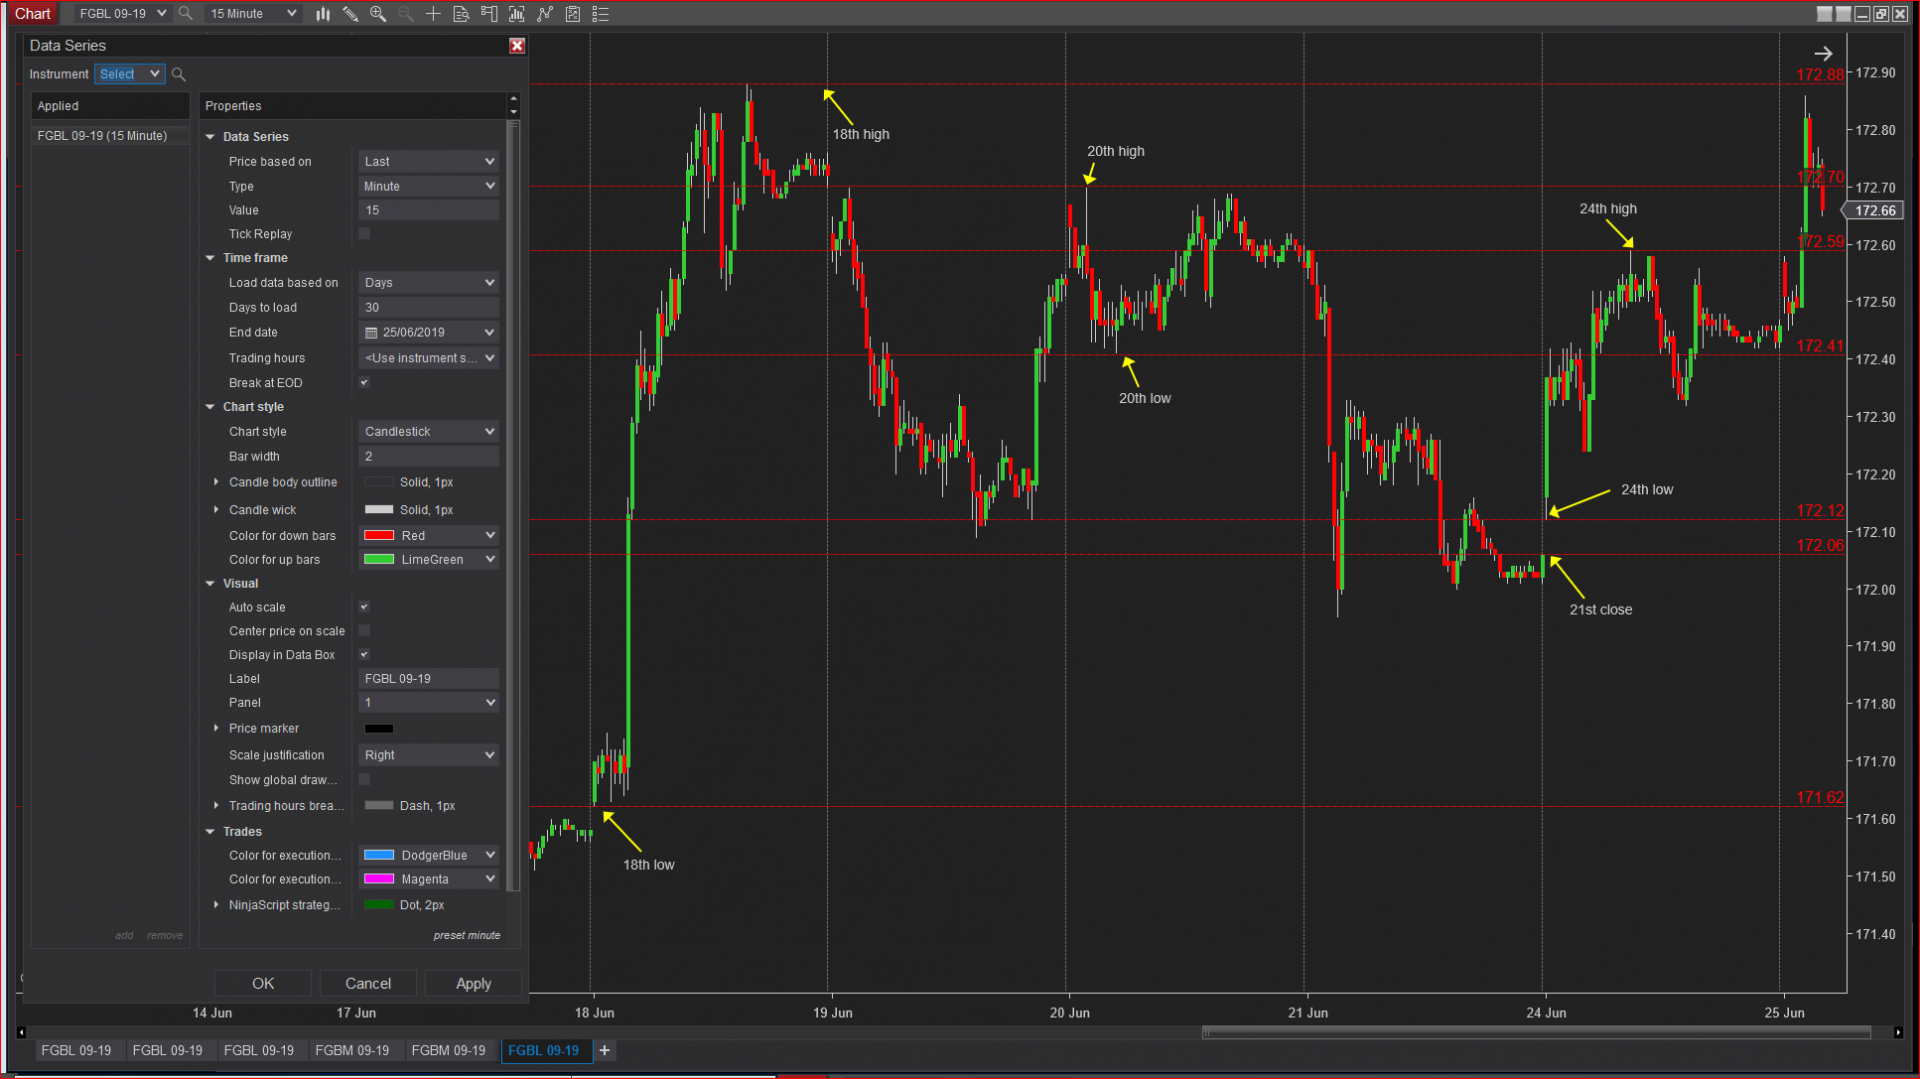The width and height of the screenshot is (1920, 1079).
Task: Open the Type dropdown showing Minute
Action: tap(428, 186)
